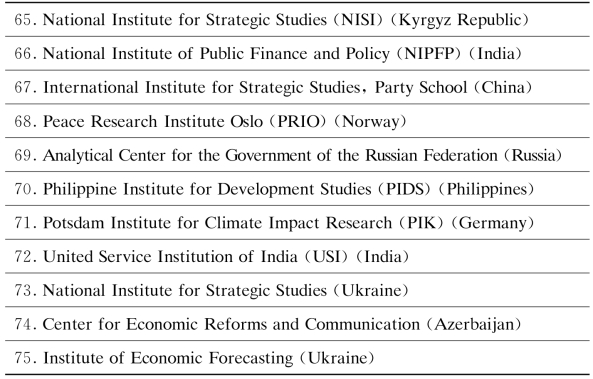This screenshot has height=379, width=593.
Task: Click the row number 70
Action: [x=23, y=189]
